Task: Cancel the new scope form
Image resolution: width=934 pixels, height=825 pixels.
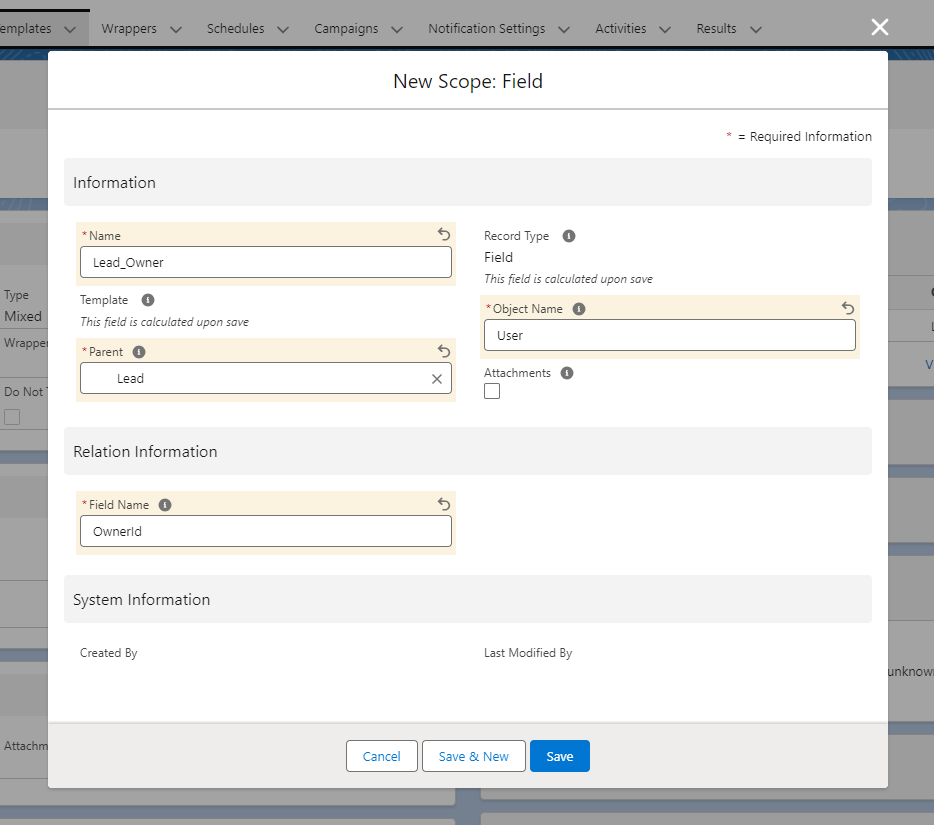Action: point(381,756)
